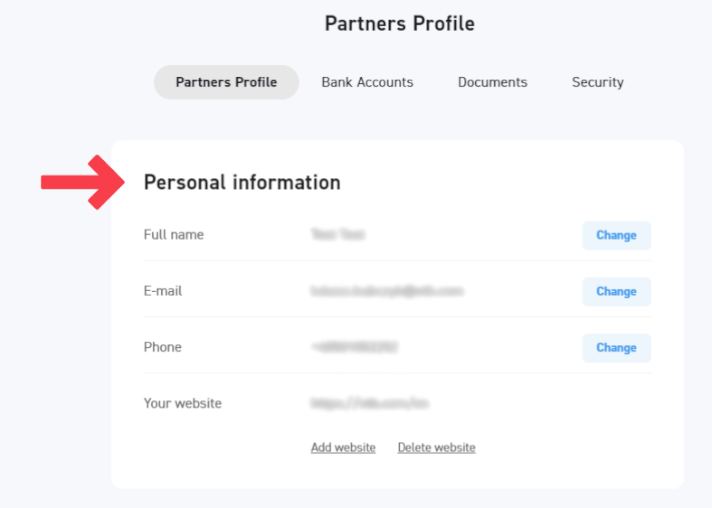Screen dimensions: 712x508
Task: Switch to the Bank Accounts tab
Action: point(367,82)
